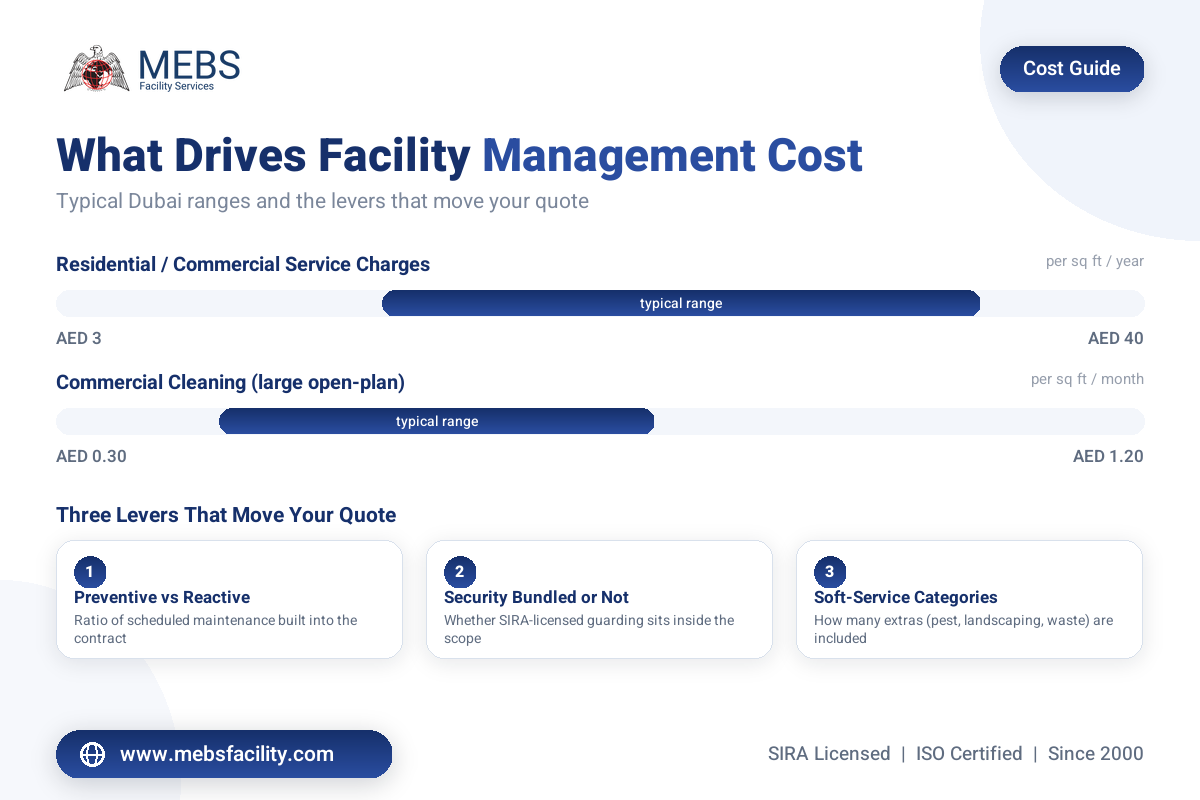Click the number 2 badge on Security card
This screenshot has width=1200, height=800.
(459, 572)
